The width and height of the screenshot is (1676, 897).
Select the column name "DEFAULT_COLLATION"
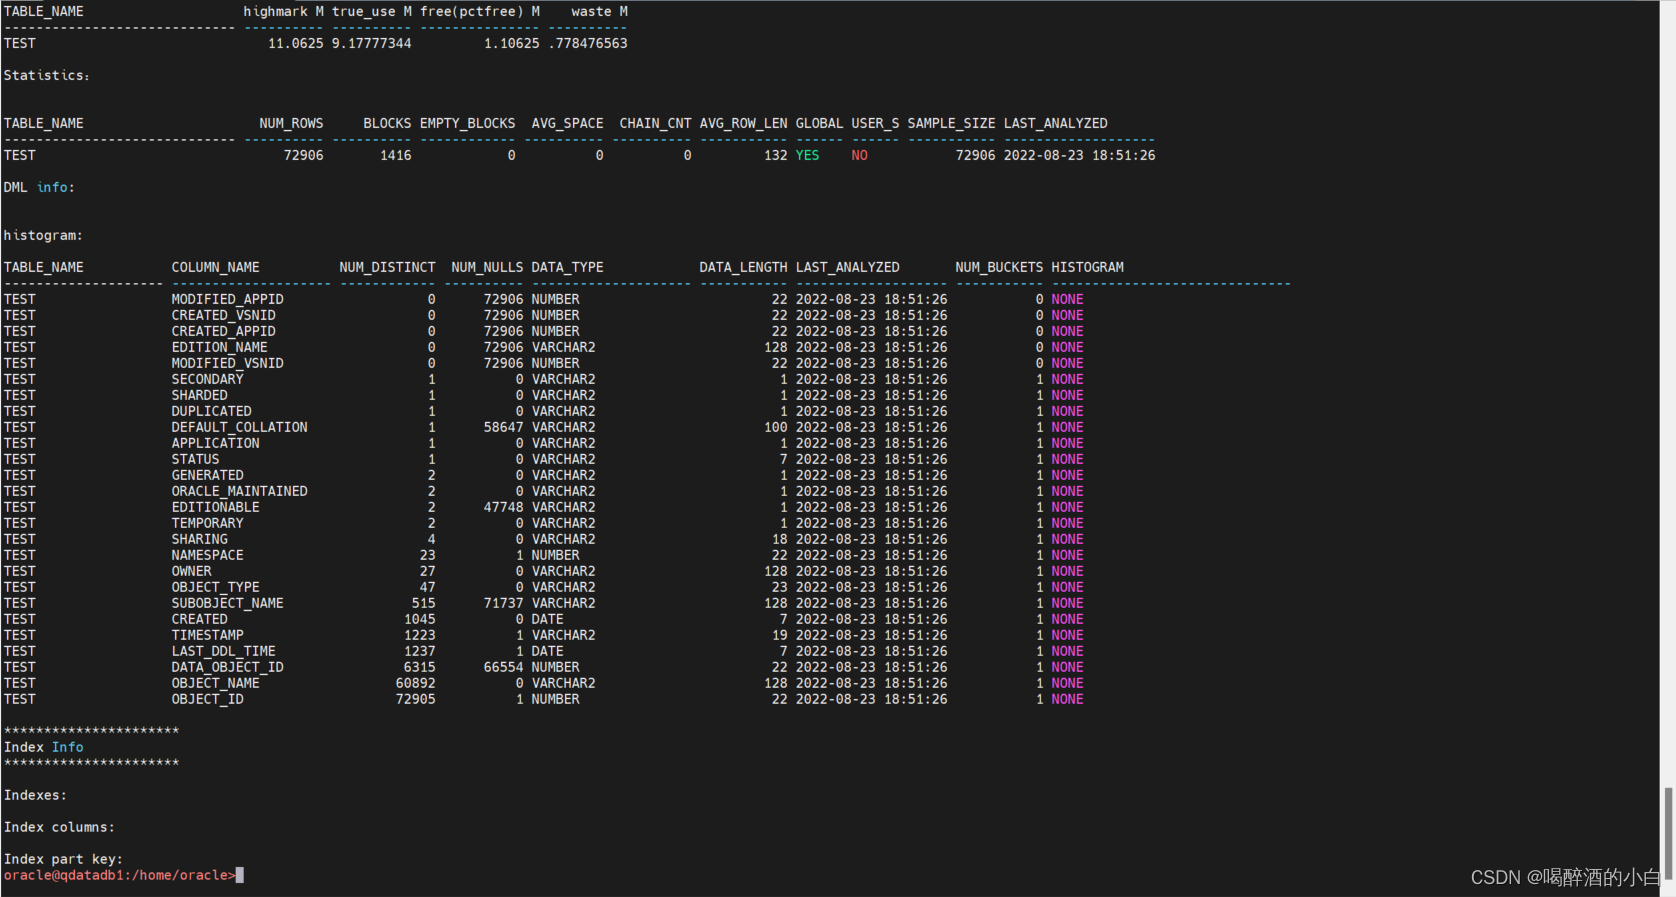coord(239,428)
